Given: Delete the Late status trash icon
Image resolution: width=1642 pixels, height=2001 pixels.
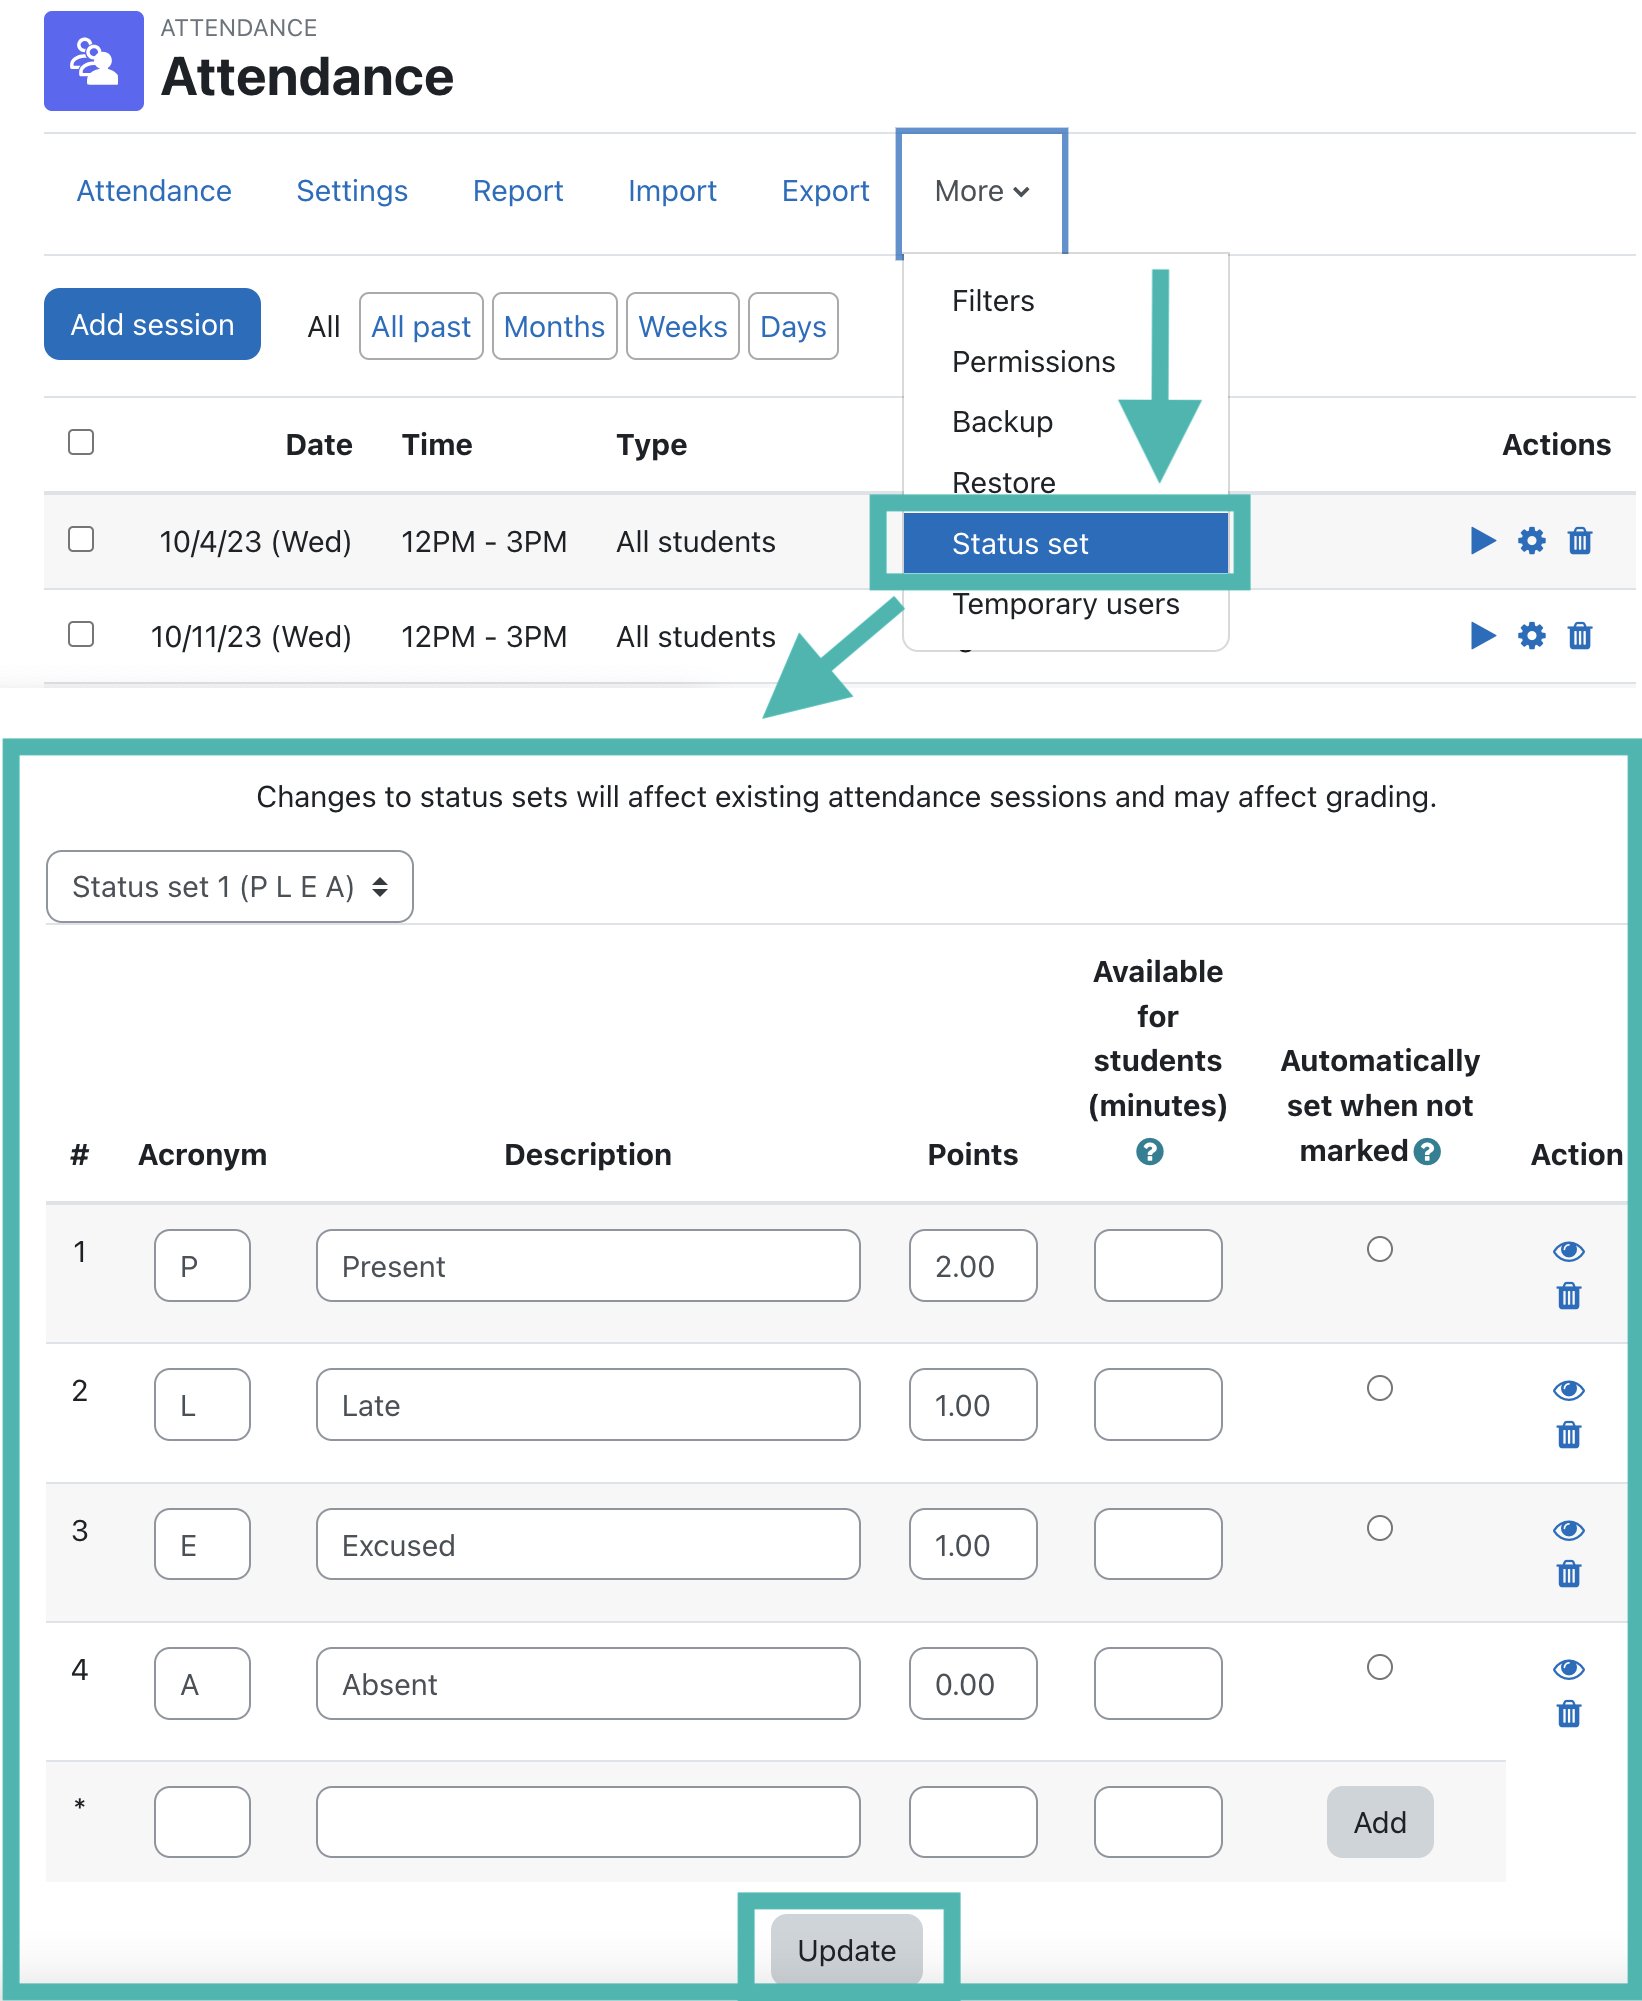Looking at the screenshot, I should click(x=1569, y=1435).
